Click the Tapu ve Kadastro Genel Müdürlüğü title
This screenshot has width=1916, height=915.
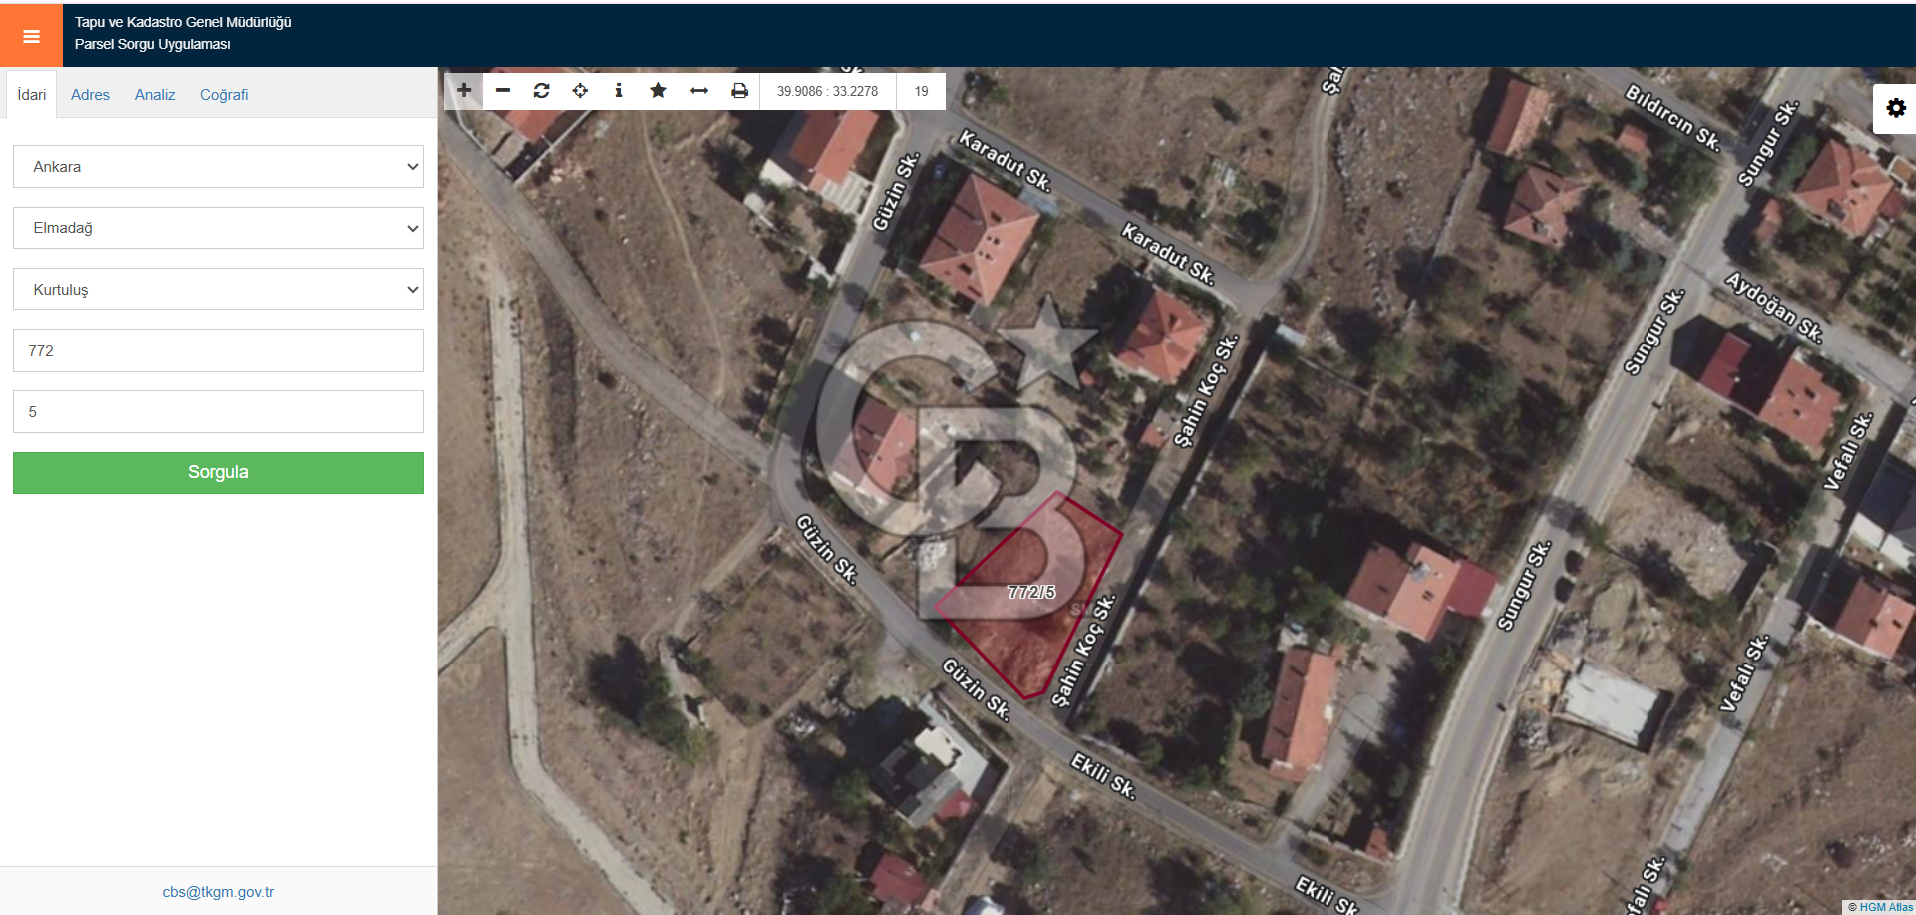[183, 22]
